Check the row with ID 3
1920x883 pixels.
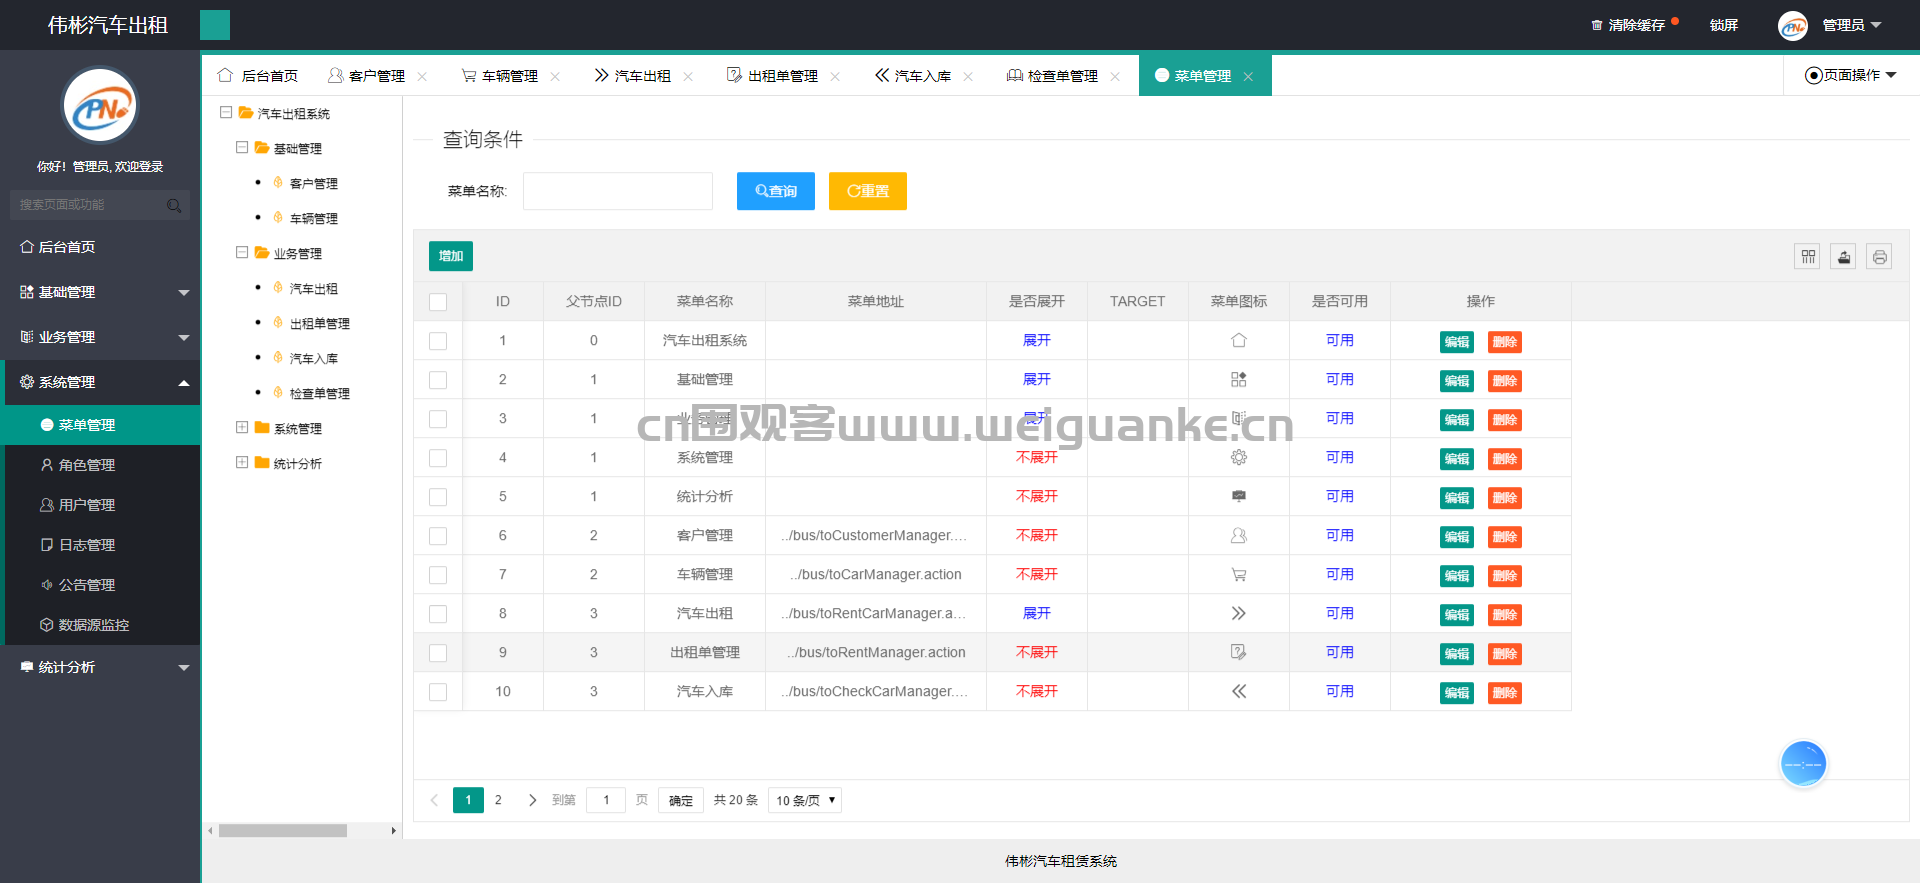pos(438,419)
